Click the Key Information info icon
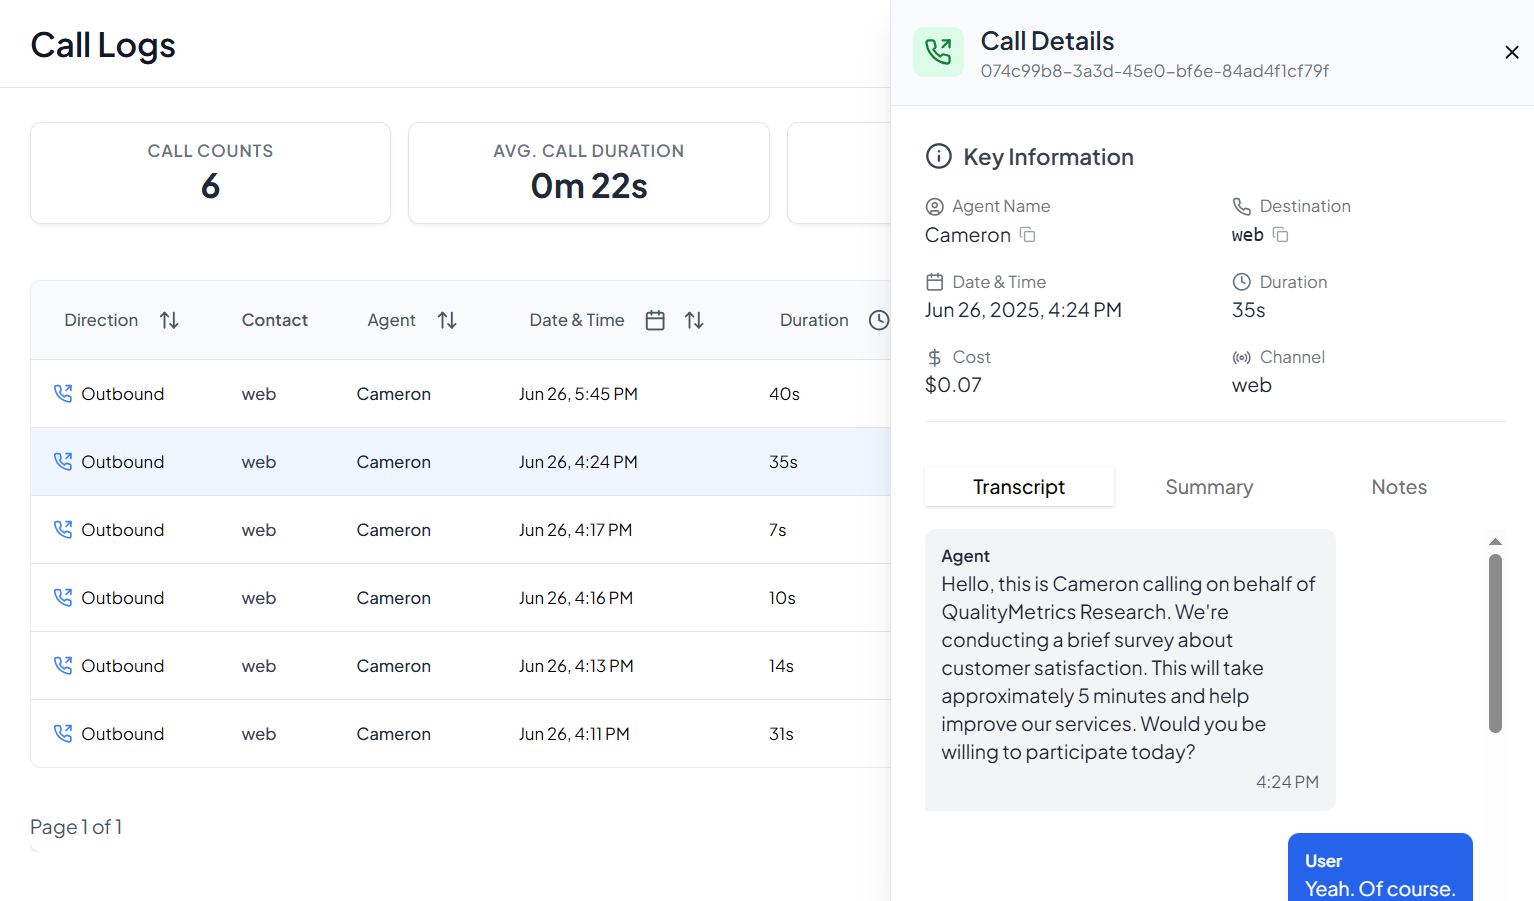 tap(939, 156)
